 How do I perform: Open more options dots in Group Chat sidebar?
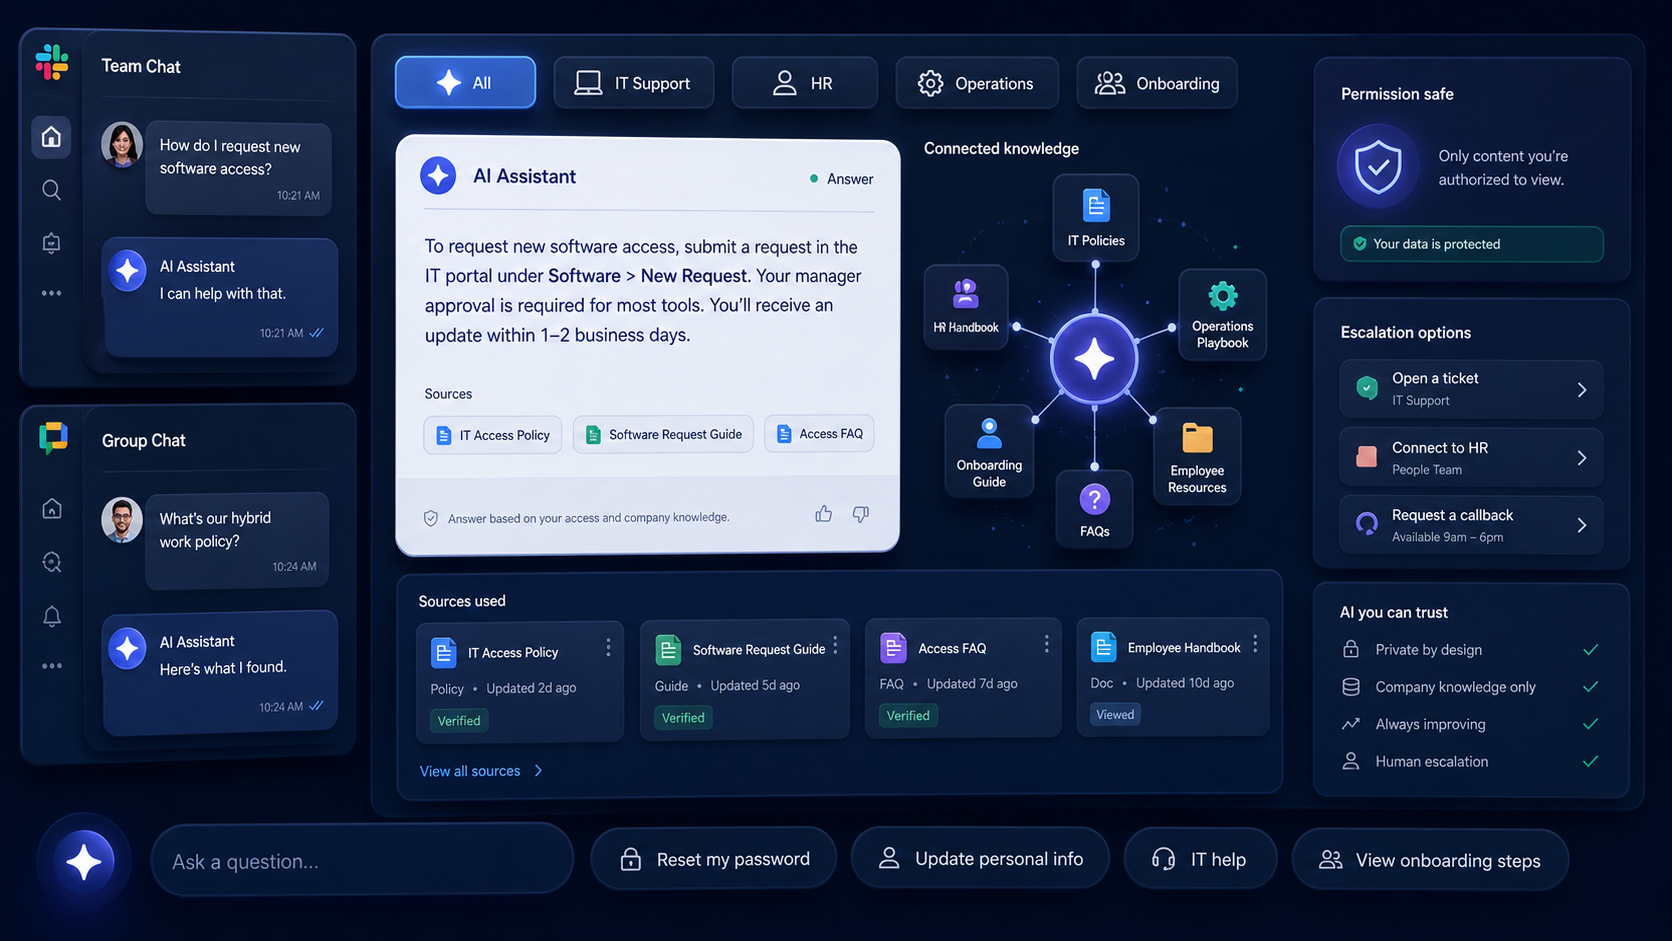click(52, 666)
